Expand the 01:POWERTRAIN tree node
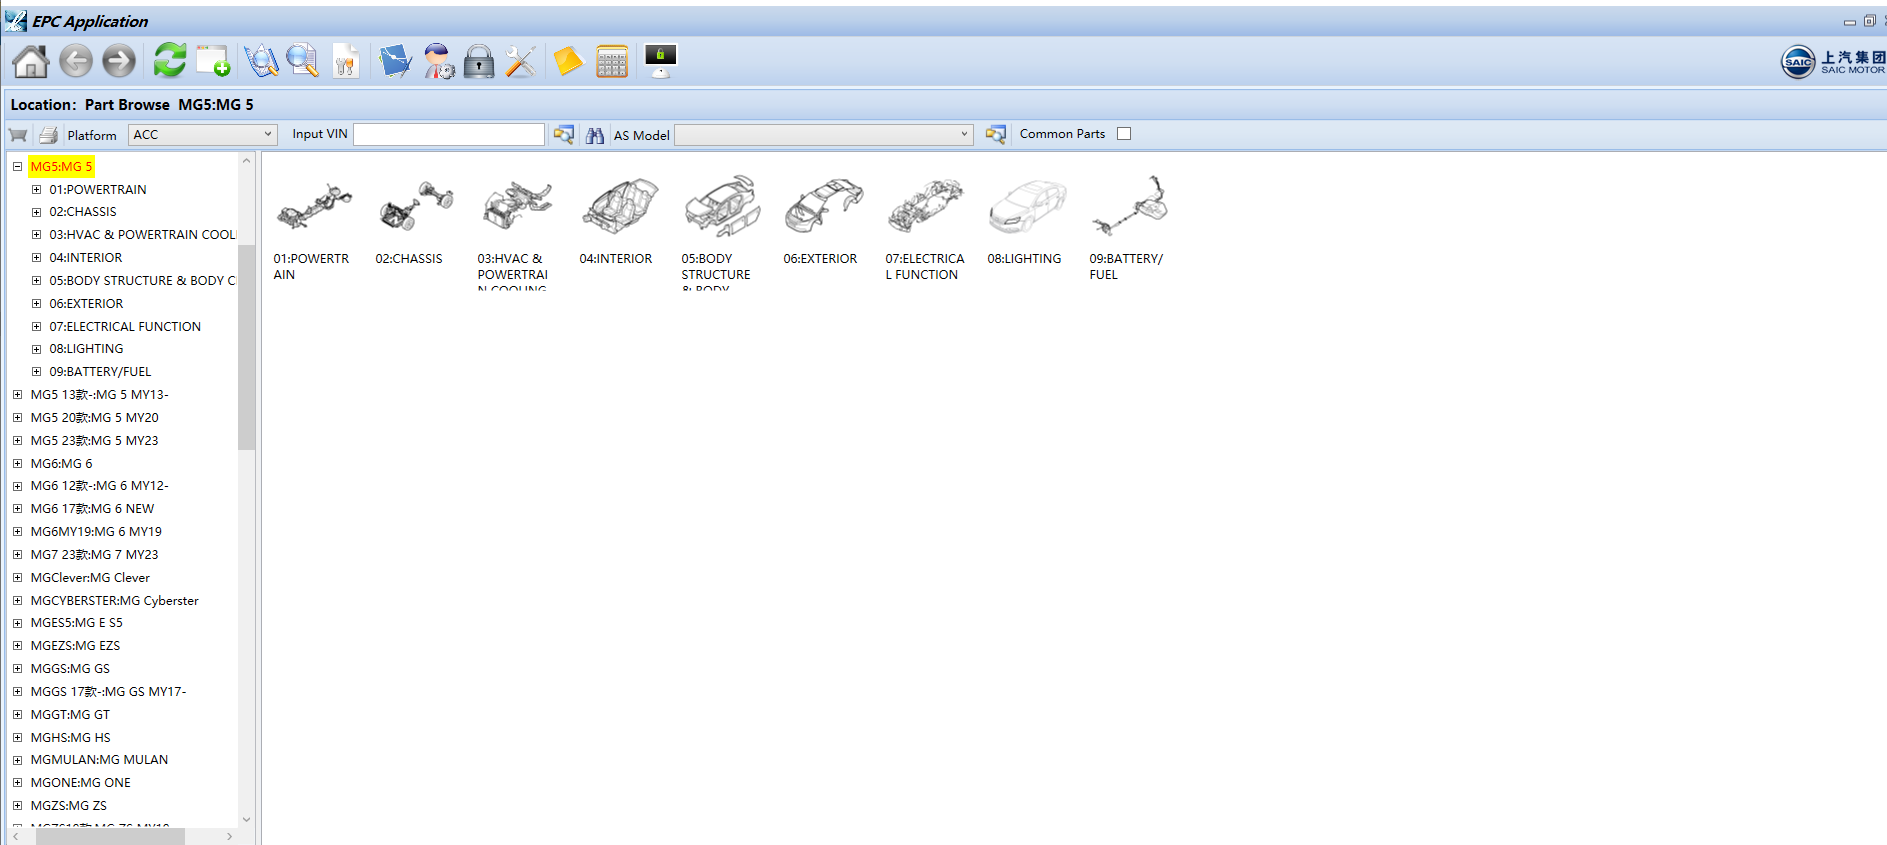 pos(37,190)
